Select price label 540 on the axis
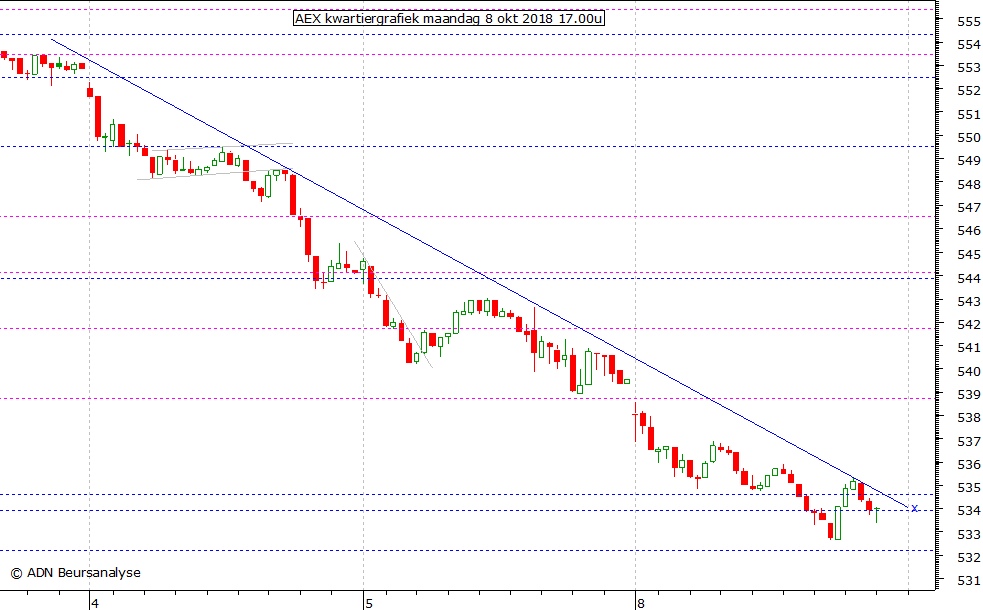The height and width of the screenshot is (610, 983). (969, 371)
